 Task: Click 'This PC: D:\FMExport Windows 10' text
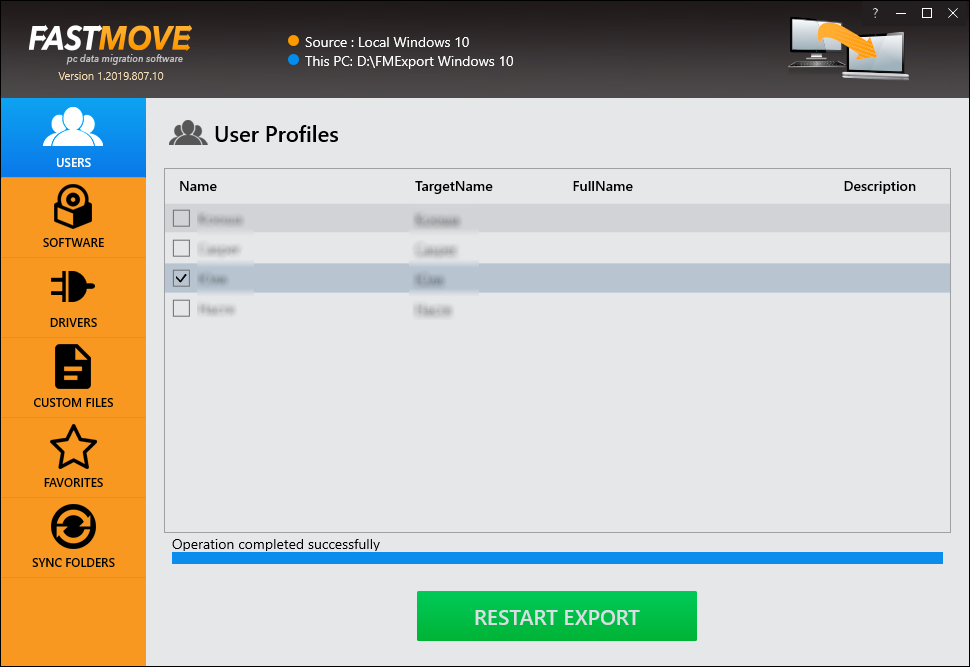(409, 61)
